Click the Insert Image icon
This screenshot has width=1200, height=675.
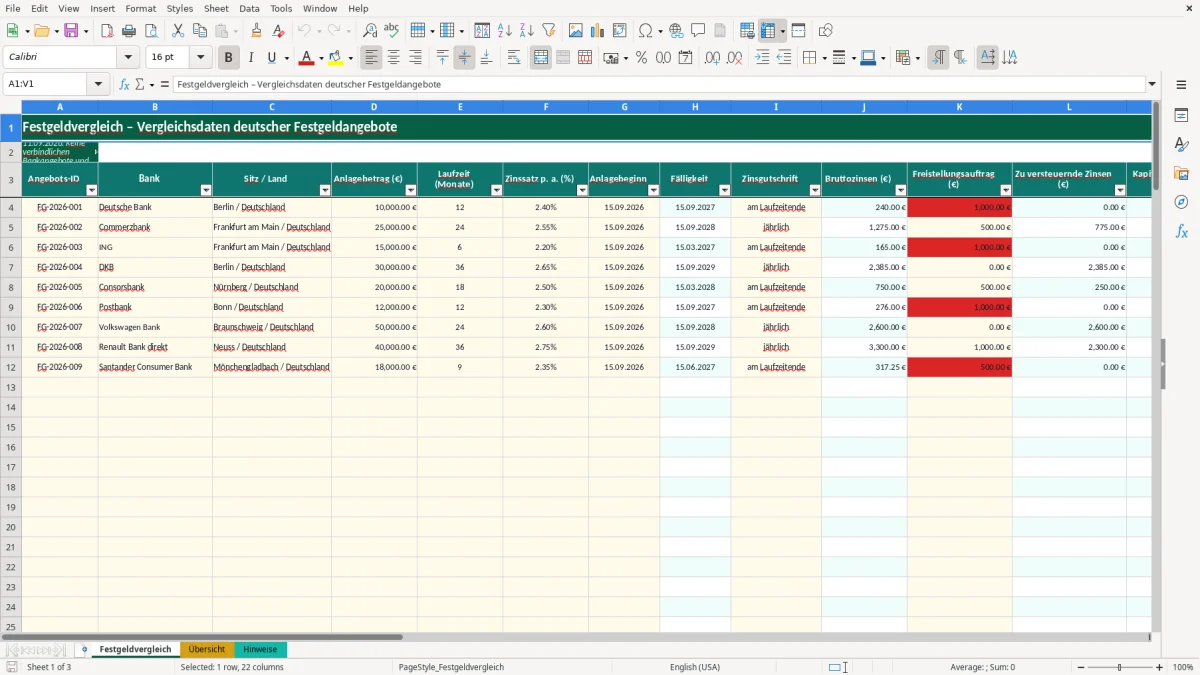(x=576, y=31)
